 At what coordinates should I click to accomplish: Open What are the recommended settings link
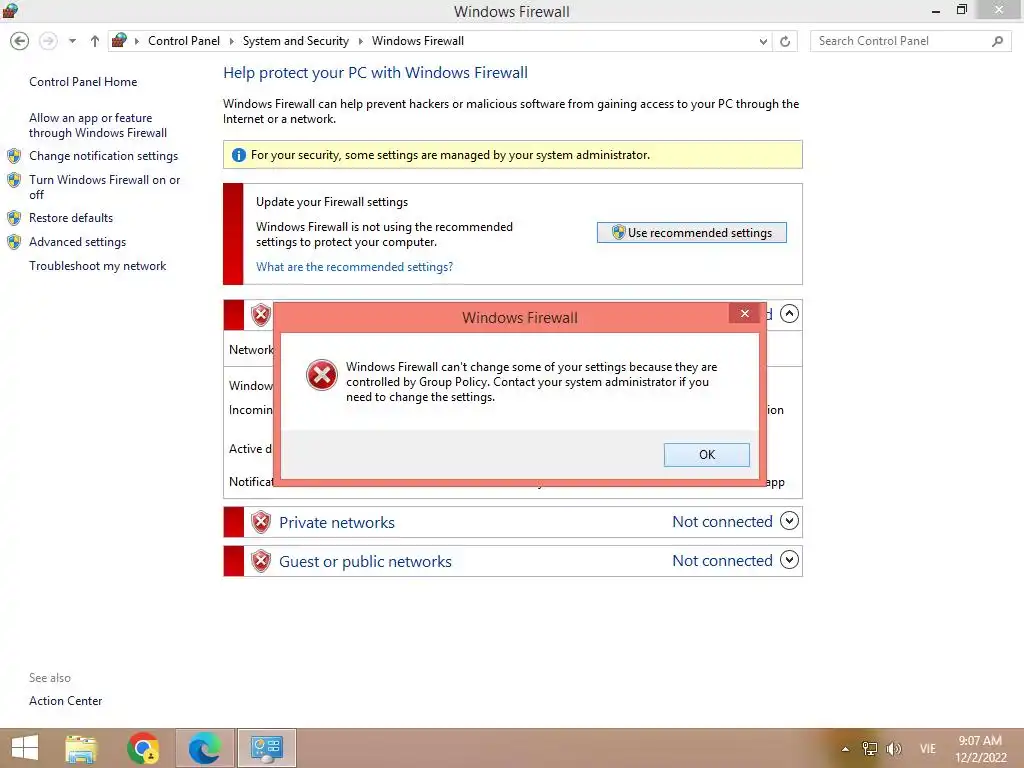pos(354,266)
